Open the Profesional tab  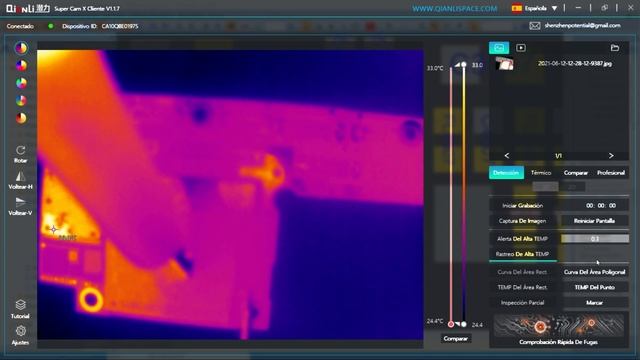pyautogui.click(x=611, y=173)
